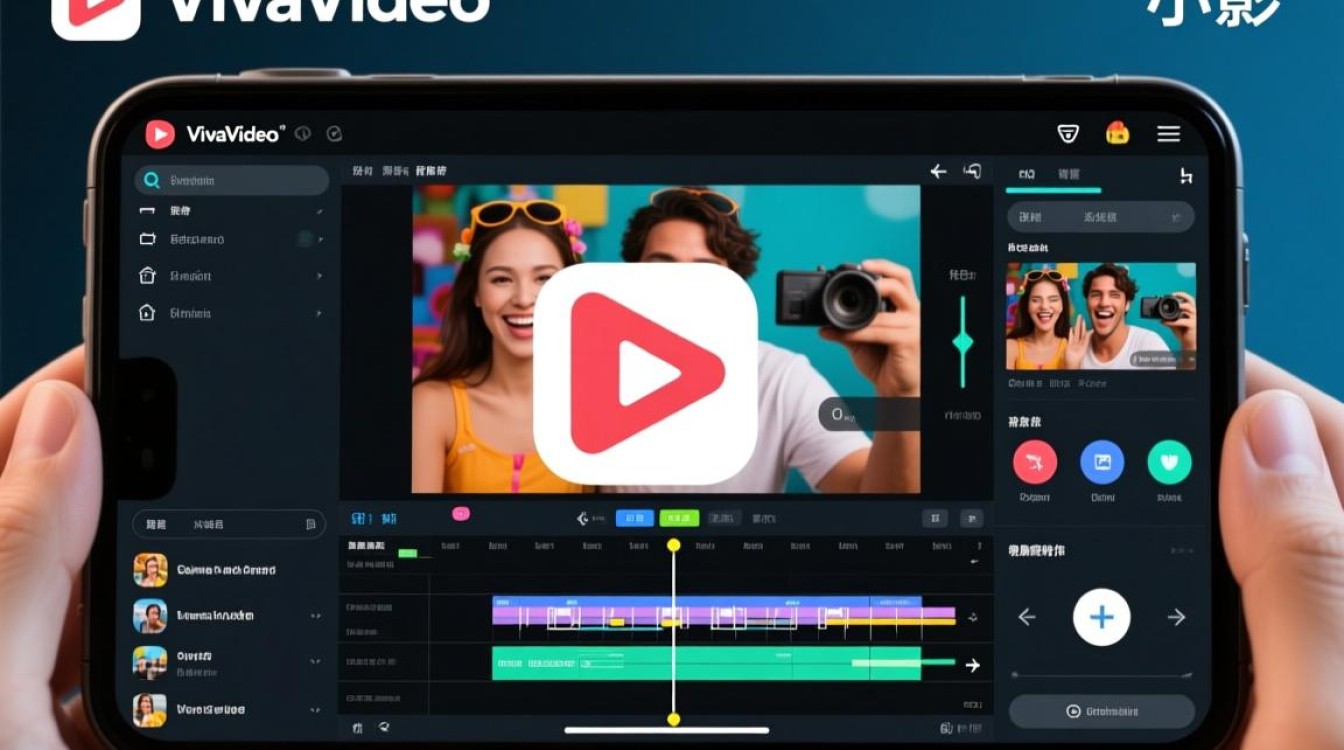Click the yellow playhead handle atop the timeline
The height and width of the screenshot is (750, 1344).
pyautogui.click(x=673, y=545)
